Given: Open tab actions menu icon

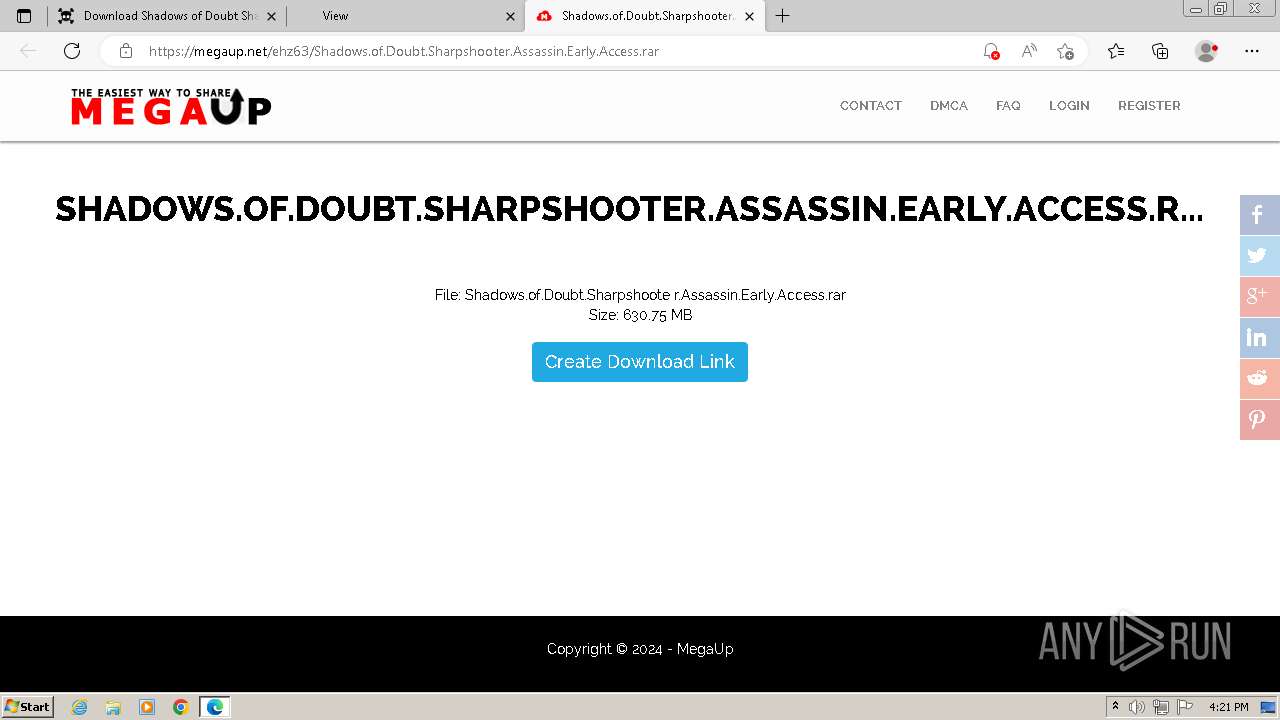Looking at the screenshot, I should click(24, 16).
